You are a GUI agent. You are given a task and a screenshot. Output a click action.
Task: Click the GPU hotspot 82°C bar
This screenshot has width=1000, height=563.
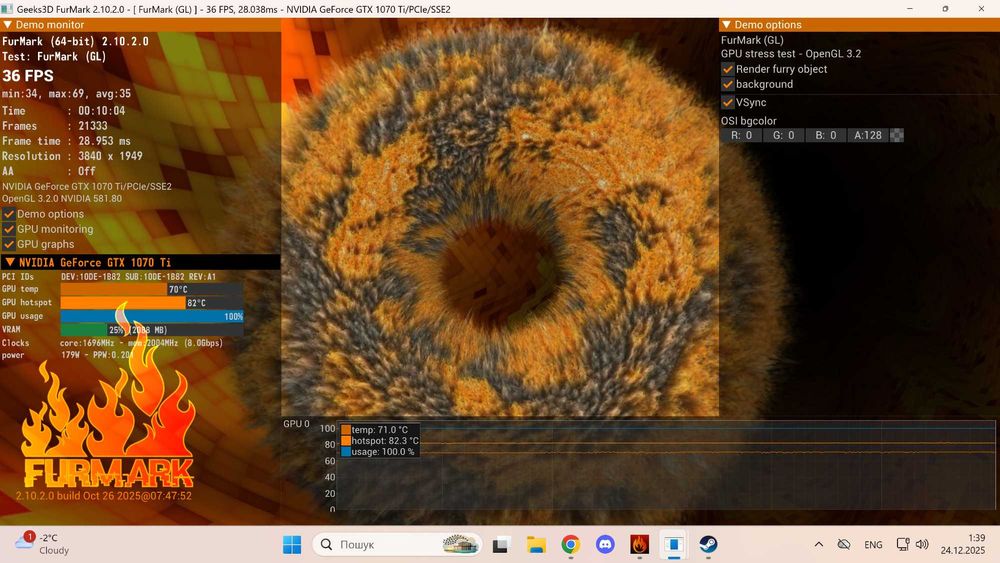(x=152, y=303)
